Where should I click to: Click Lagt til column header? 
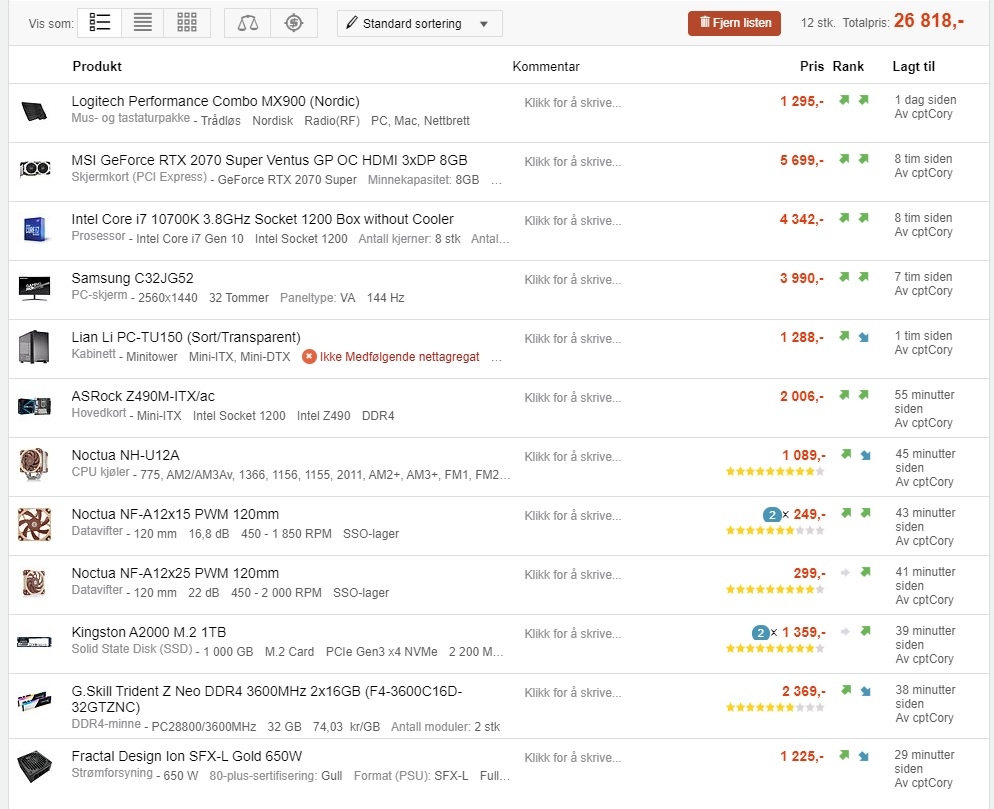point(913,67)
